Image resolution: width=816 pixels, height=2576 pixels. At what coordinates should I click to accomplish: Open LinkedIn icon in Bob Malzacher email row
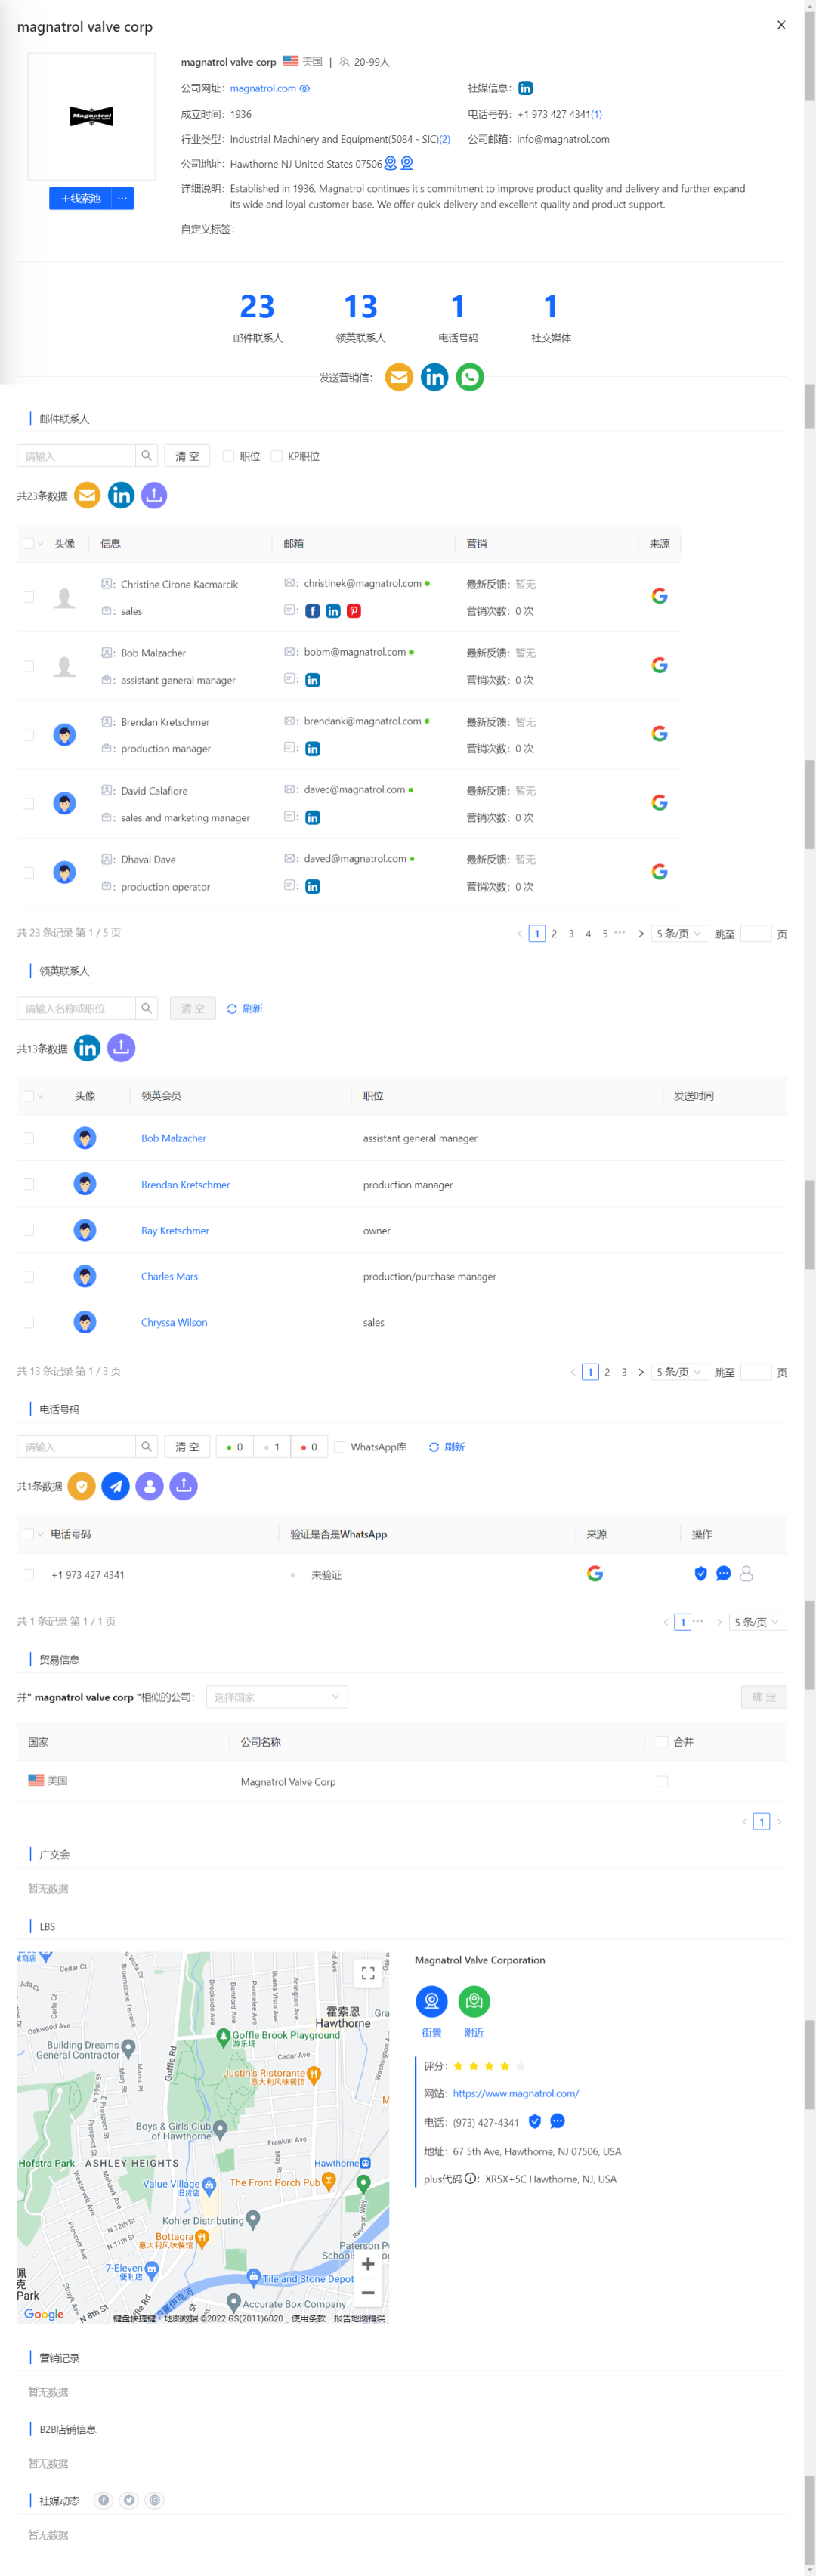pos(313,680)
